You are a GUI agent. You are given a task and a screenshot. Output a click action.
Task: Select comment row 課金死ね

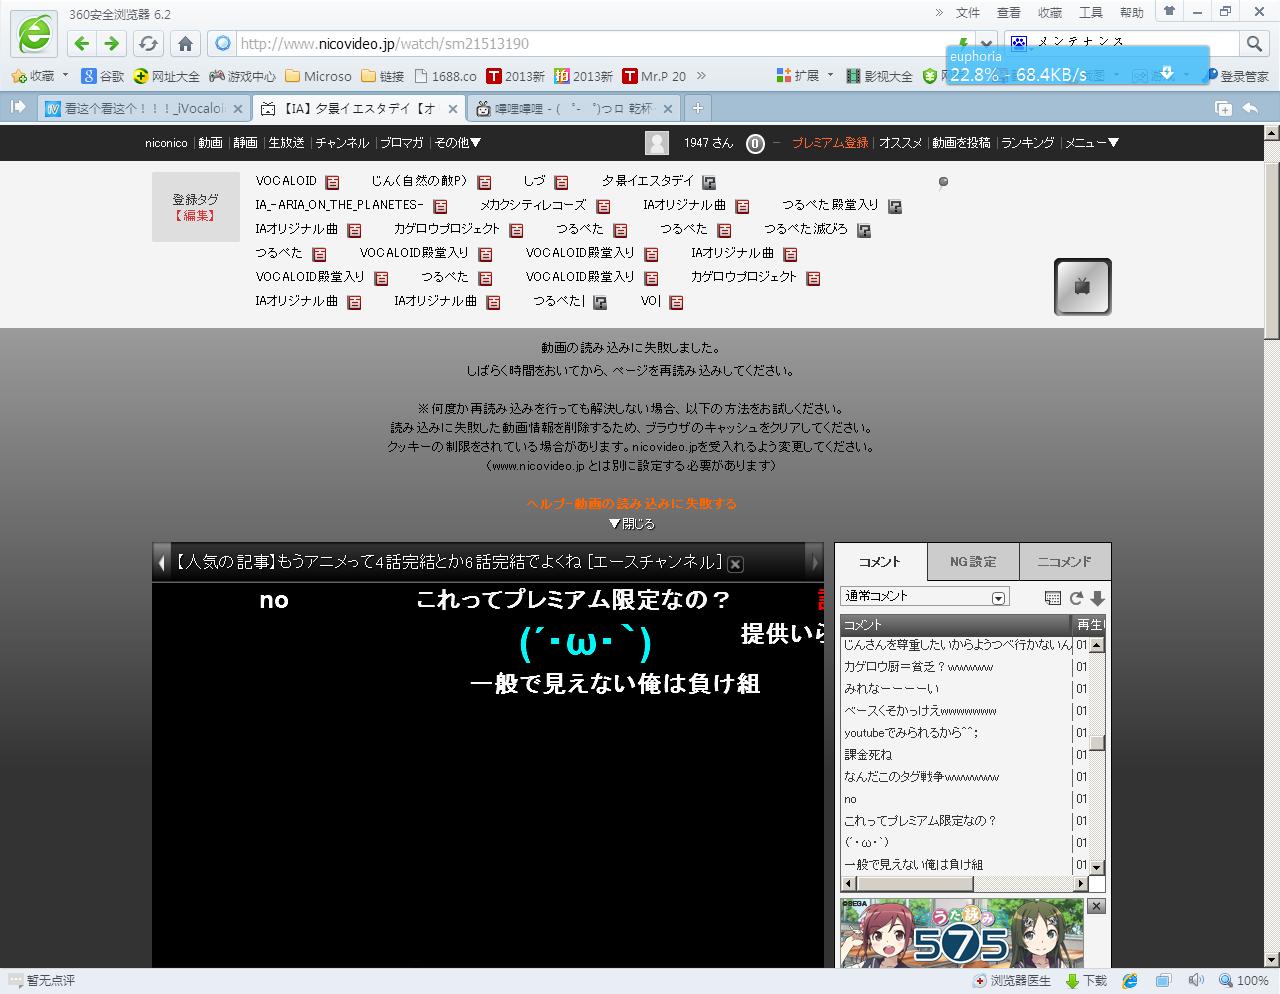pyautogui.click(x=957, y=755)
